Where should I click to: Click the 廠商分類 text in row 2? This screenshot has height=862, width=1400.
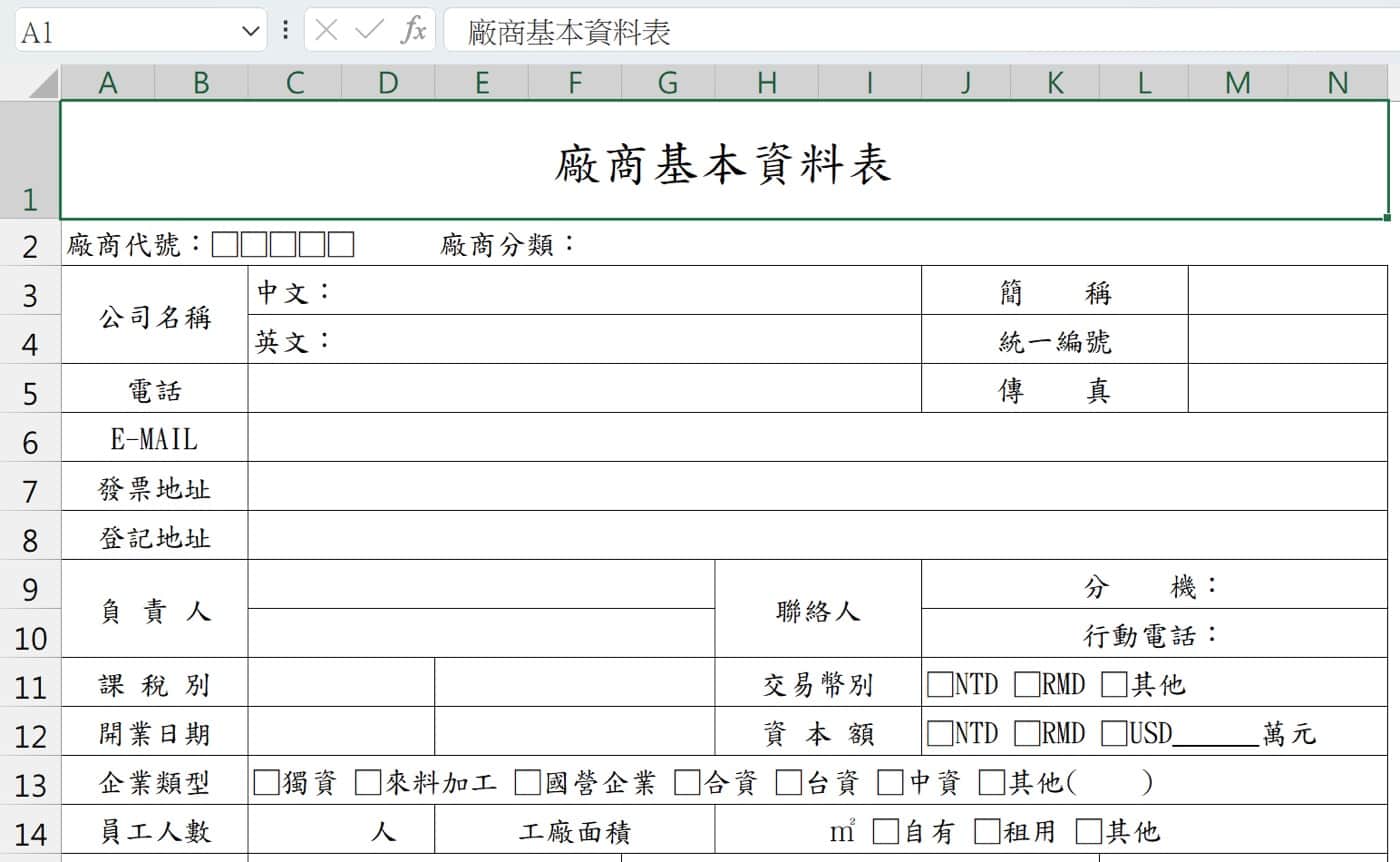click(x=509, y=244)
